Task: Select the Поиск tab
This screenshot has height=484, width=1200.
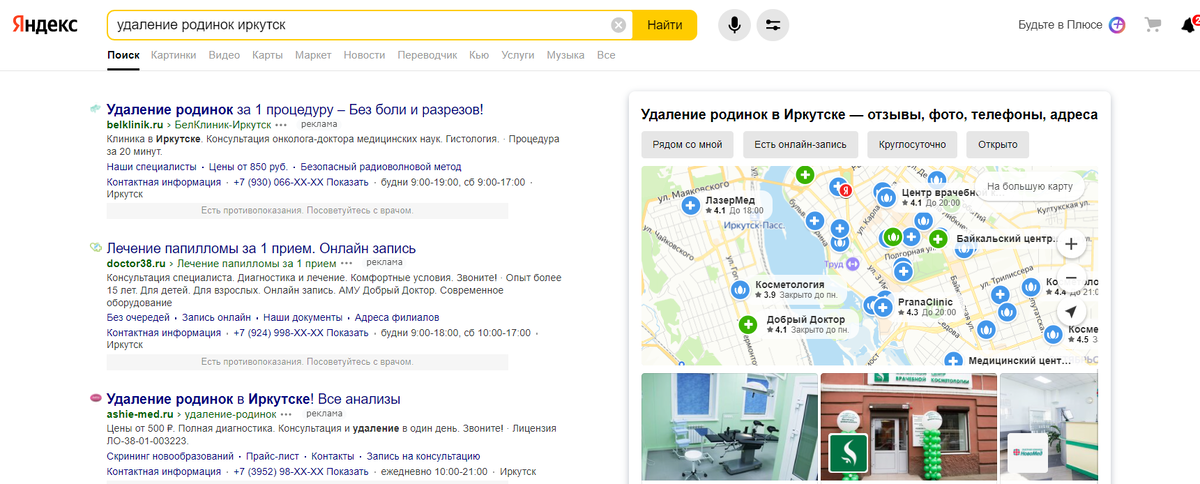Action: (x=124, y=55)
